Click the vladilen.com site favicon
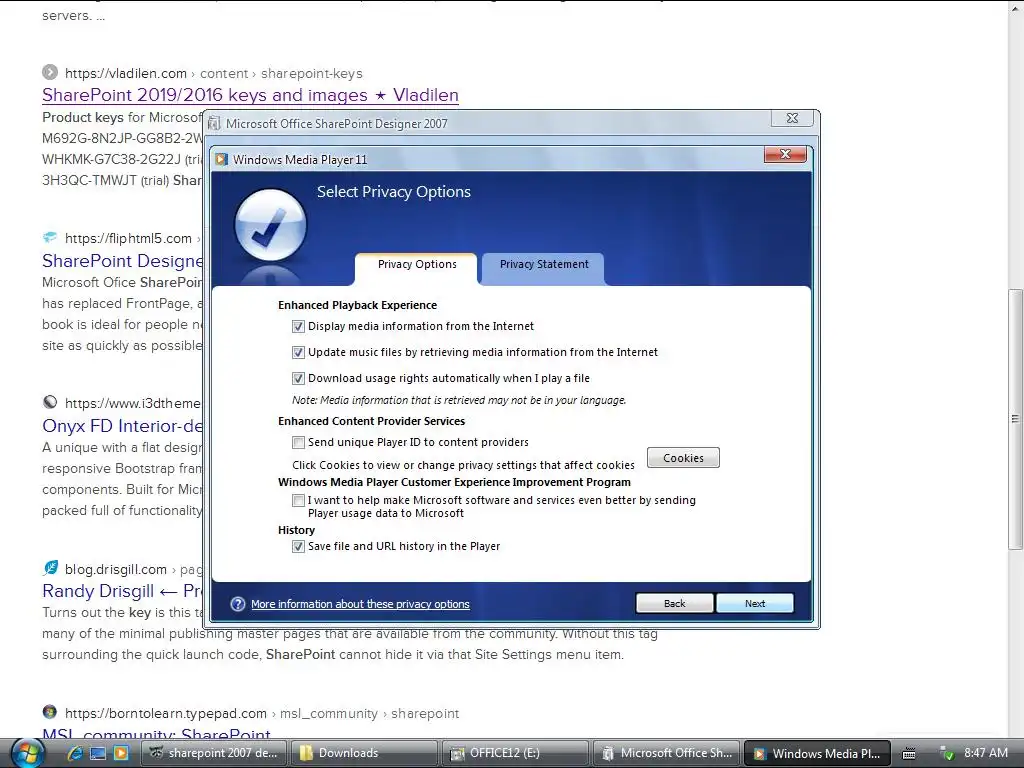 (50, 72)
